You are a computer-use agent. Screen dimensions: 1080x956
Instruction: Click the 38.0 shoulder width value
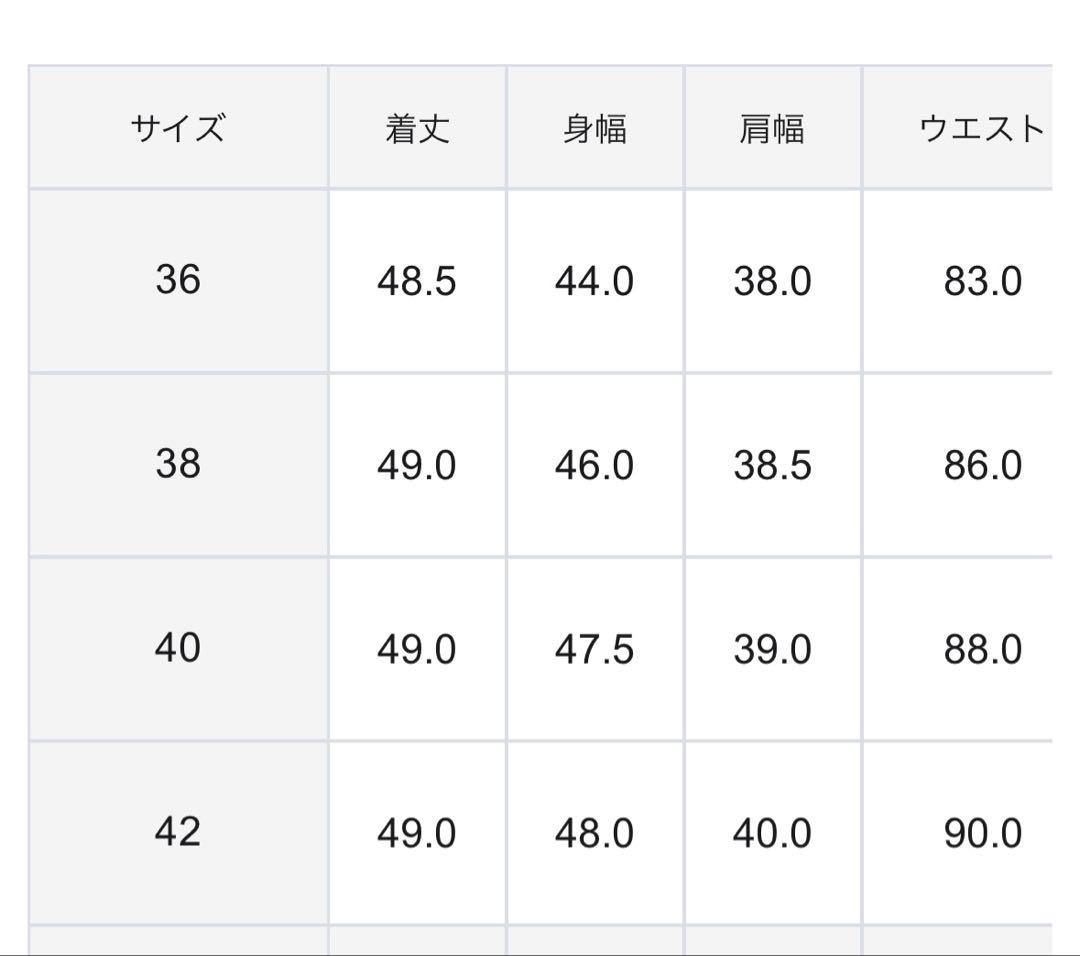(x=772, y=282)
